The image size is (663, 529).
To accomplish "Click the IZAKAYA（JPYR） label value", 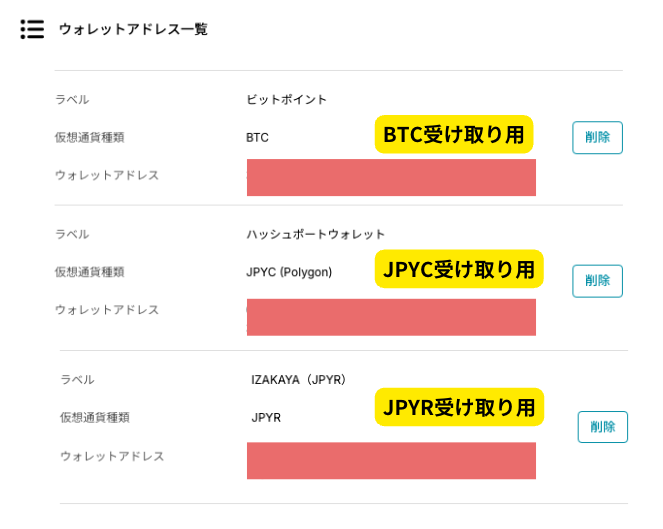I will 299,380.
